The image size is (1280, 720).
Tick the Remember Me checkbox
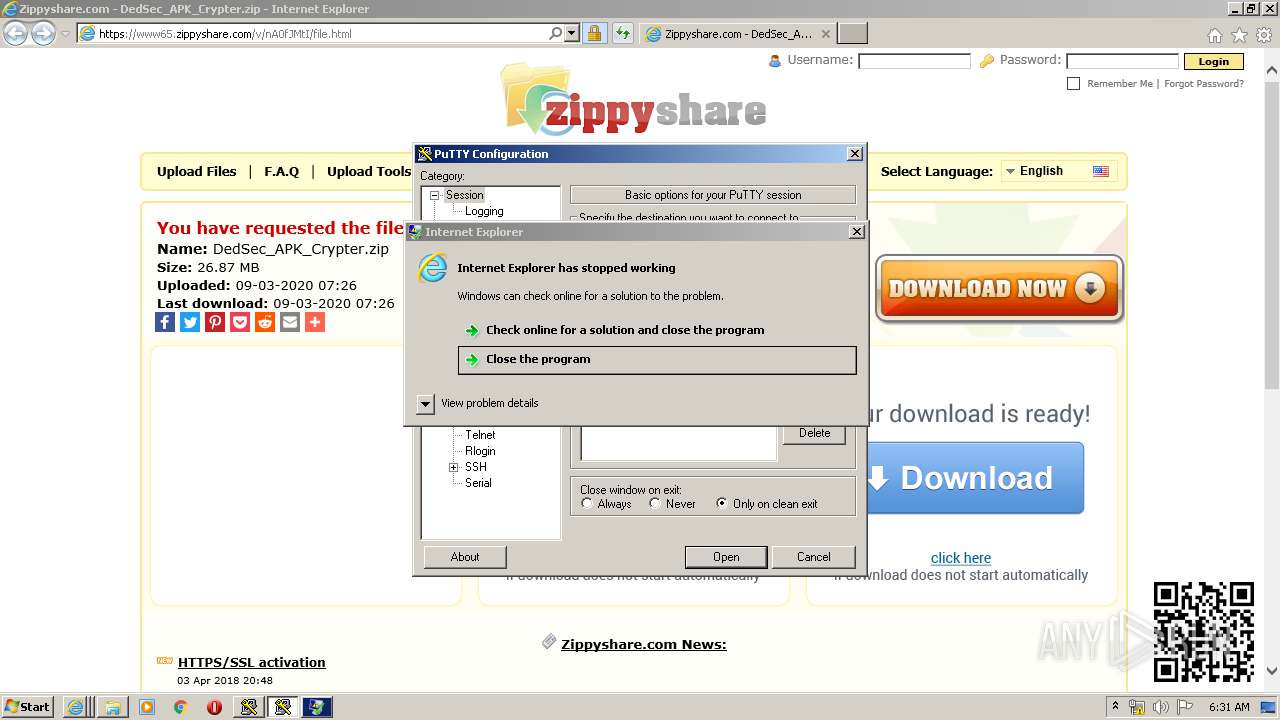click(1074, 84)
